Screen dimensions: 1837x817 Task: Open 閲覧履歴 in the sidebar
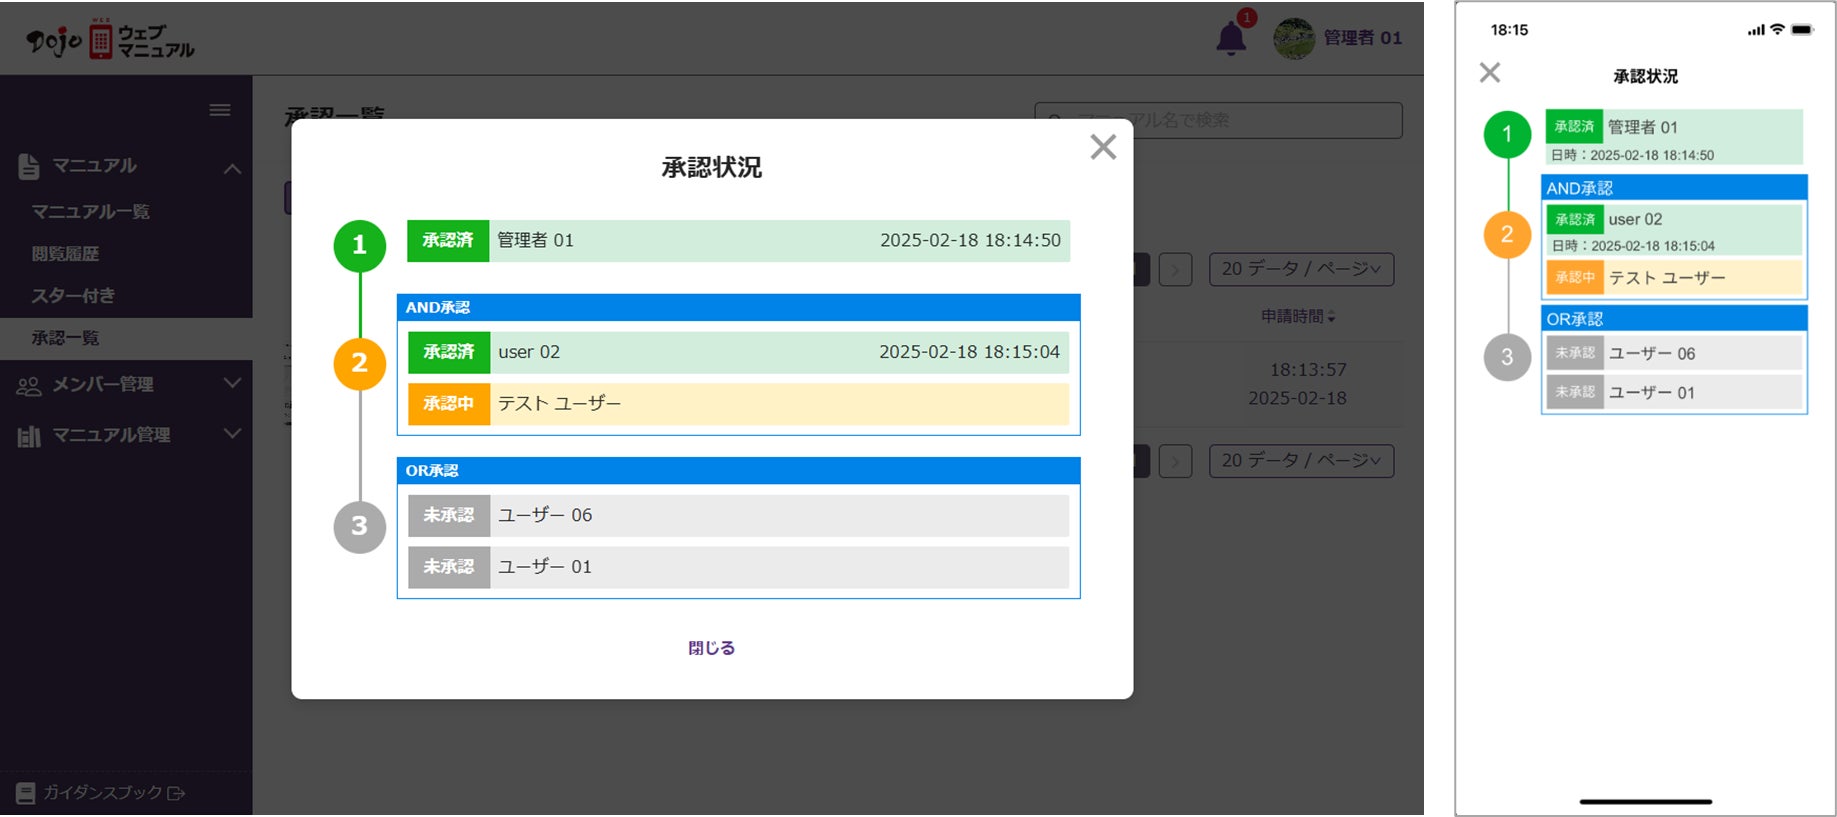point(66,254)
